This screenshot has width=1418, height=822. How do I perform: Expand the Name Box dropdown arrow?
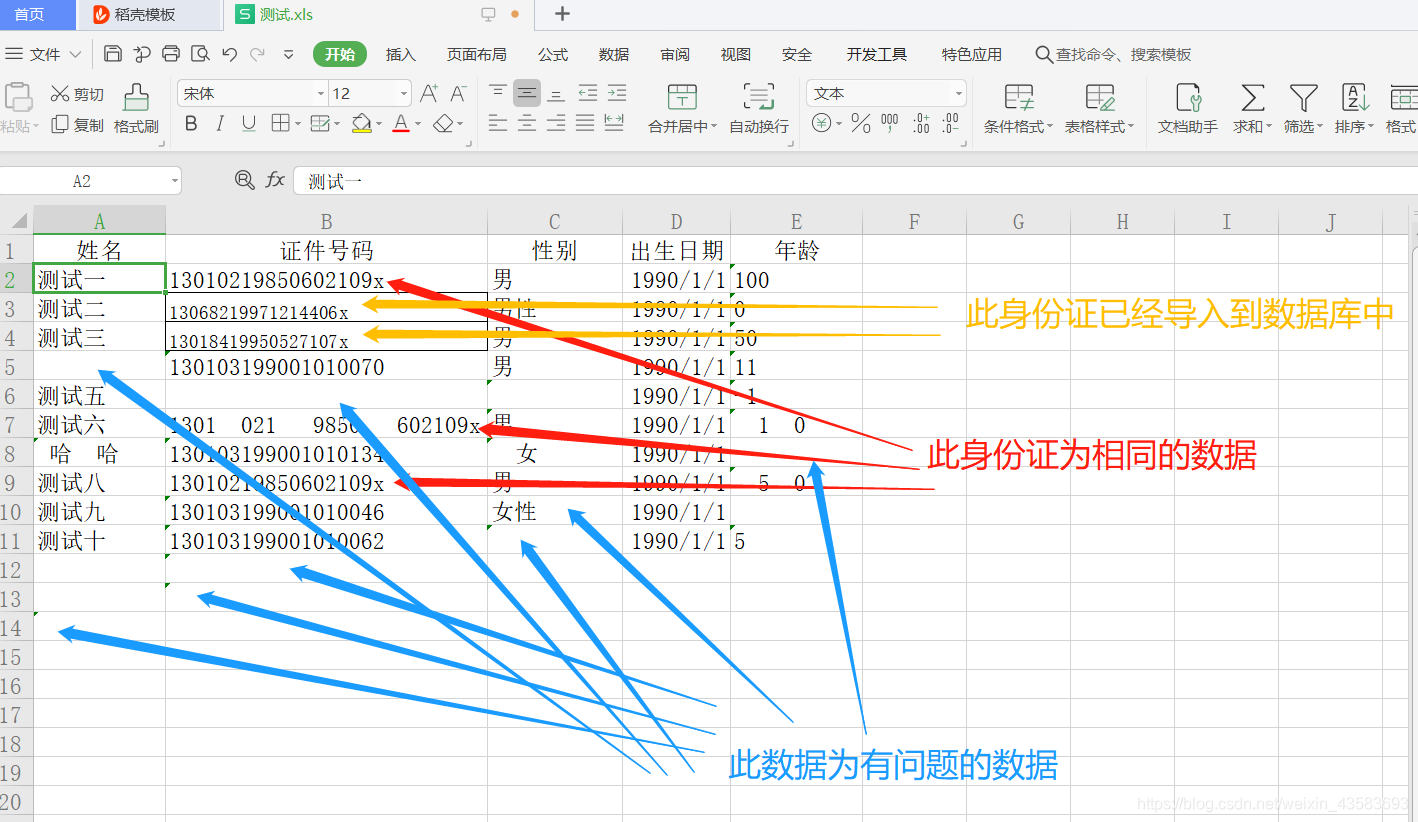coord(175,181)
